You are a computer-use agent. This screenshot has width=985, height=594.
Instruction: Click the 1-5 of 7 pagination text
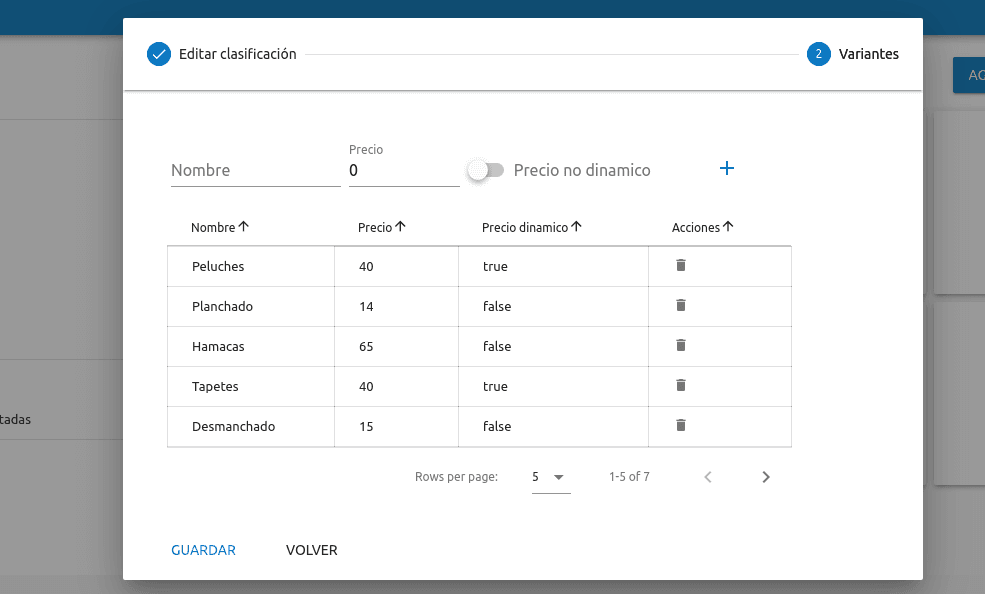[x=629, y=477]
